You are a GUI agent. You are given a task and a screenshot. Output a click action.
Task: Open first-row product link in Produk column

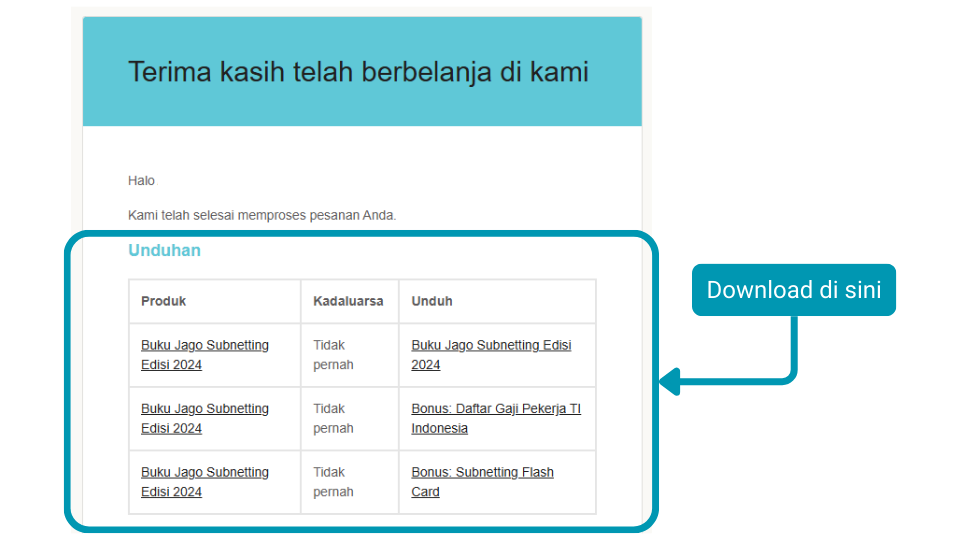[204, 355]
